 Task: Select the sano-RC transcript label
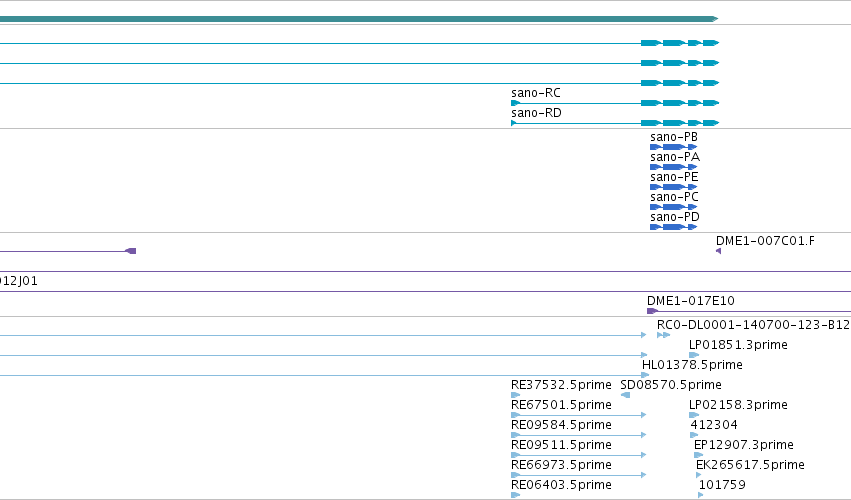point(536,93)
